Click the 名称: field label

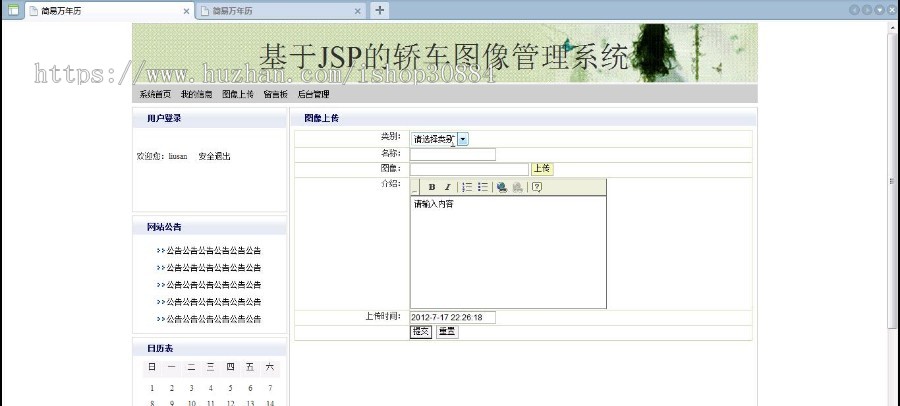click(391, 153)
